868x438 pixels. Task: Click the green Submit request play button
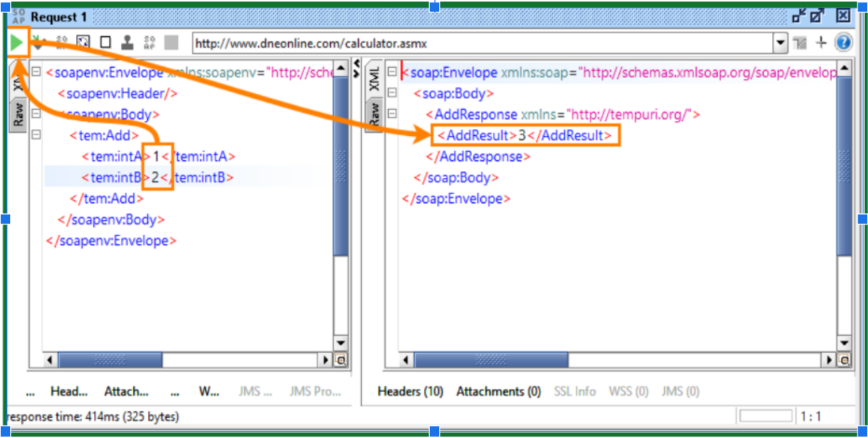coord(17,43)
